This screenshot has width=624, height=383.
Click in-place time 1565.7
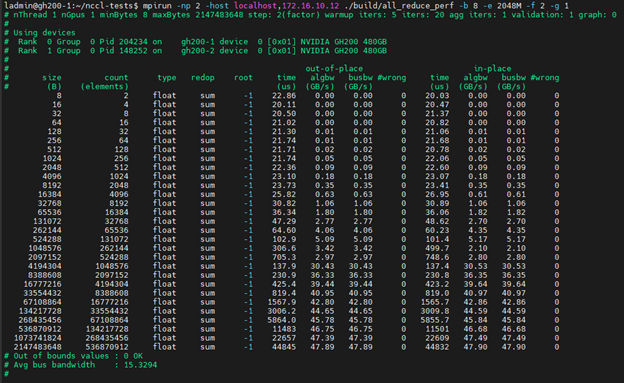coord(435,302)
